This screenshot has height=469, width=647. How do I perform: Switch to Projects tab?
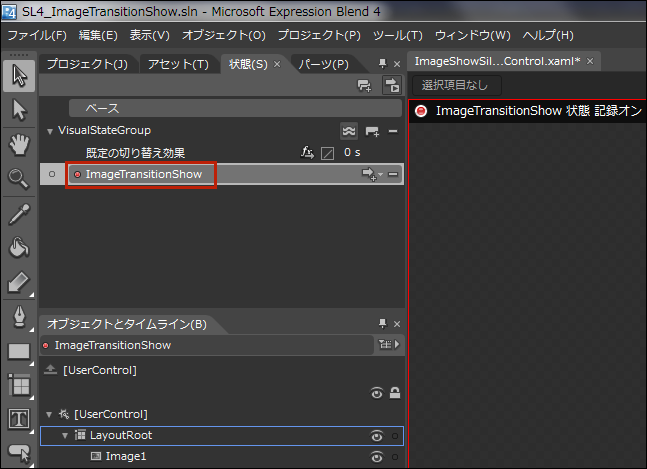pyautogui.click(x=87, y=64)
